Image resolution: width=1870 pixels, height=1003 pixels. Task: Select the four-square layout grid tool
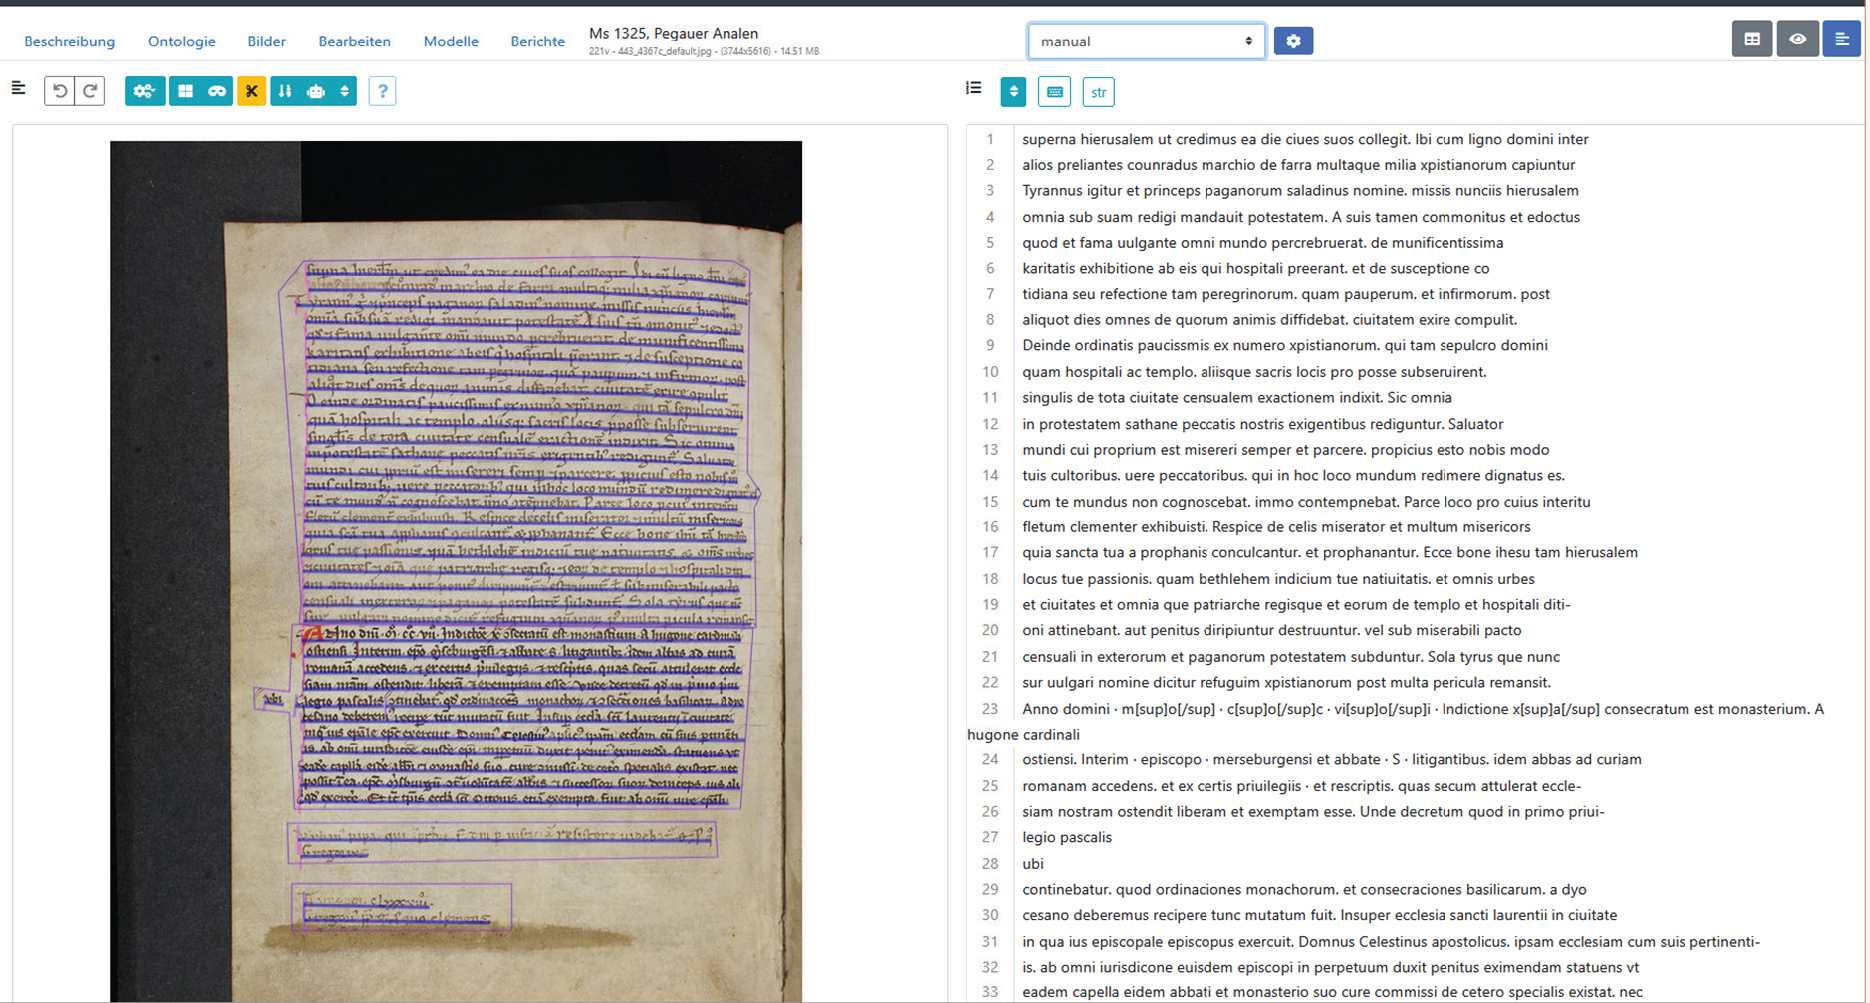[185, 91]
